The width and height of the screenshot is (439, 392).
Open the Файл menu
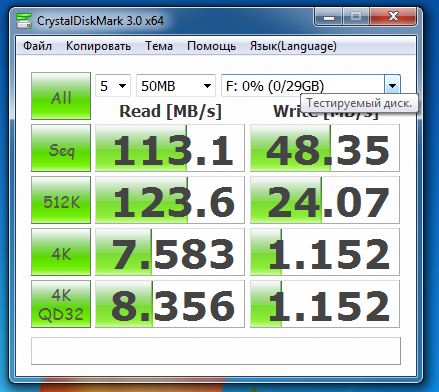(37, 46)
